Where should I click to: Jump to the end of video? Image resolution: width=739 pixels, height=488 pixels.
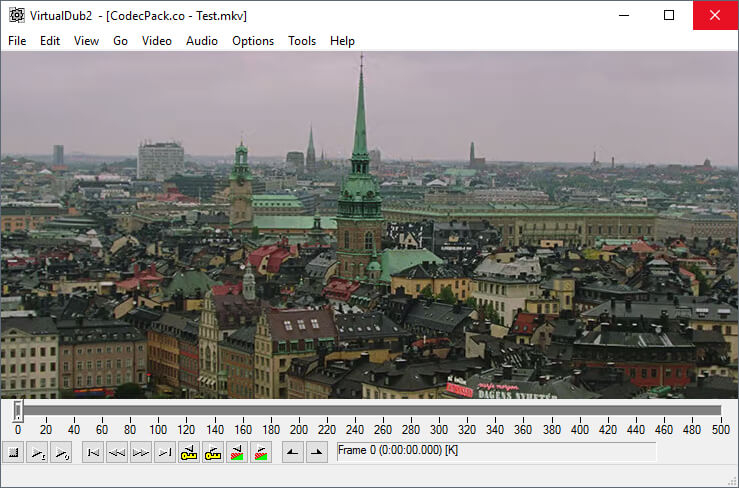tap(165, 453)
